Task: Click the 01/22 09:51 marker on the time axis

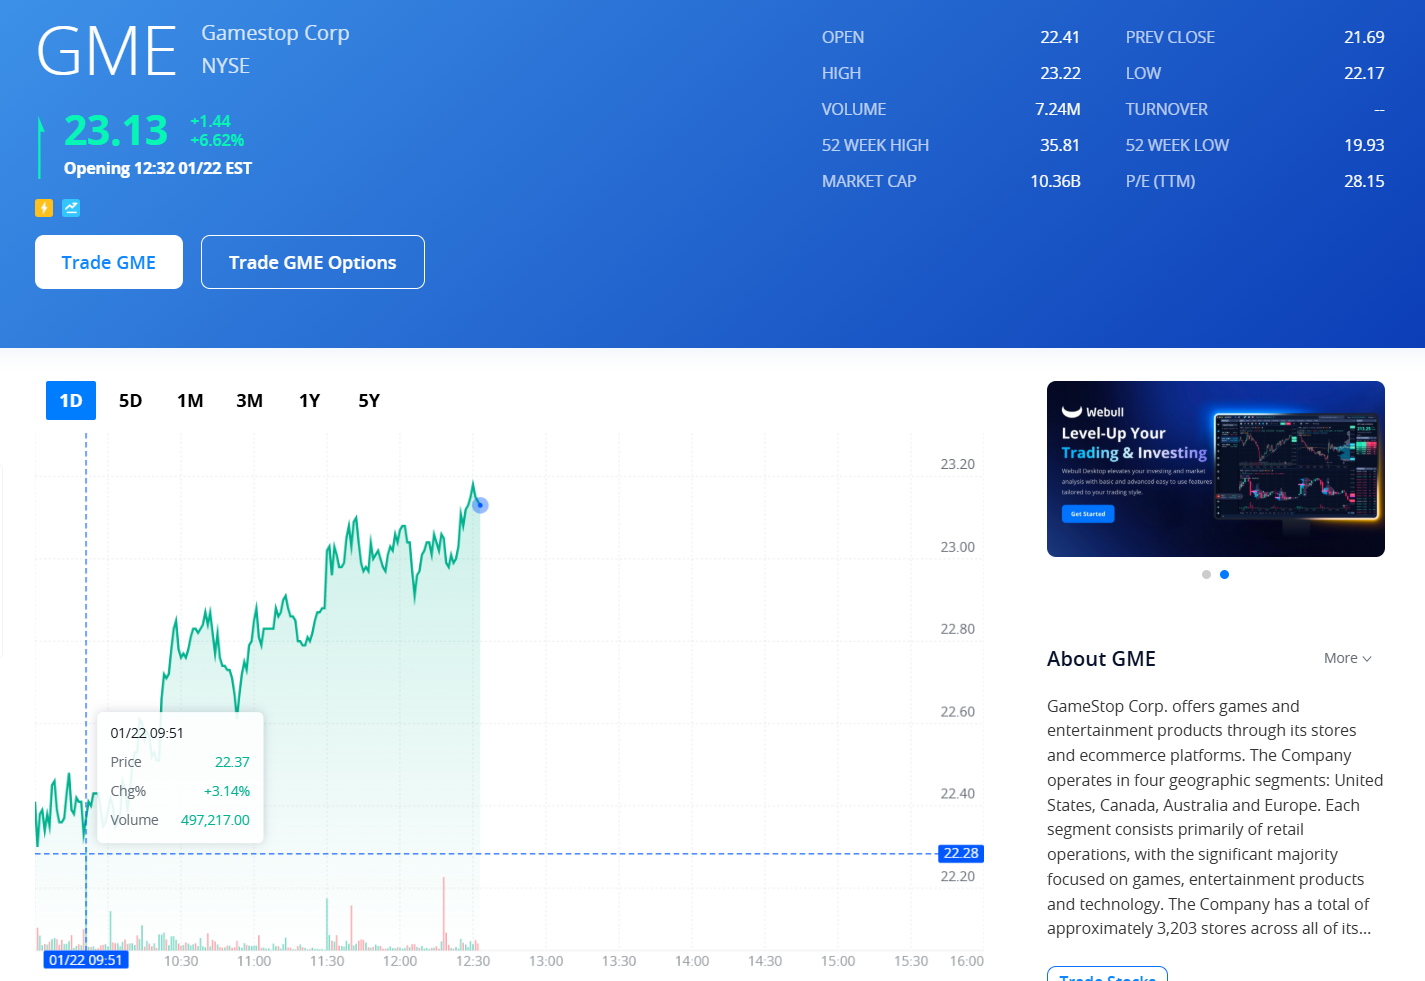Action: [86, 960]
